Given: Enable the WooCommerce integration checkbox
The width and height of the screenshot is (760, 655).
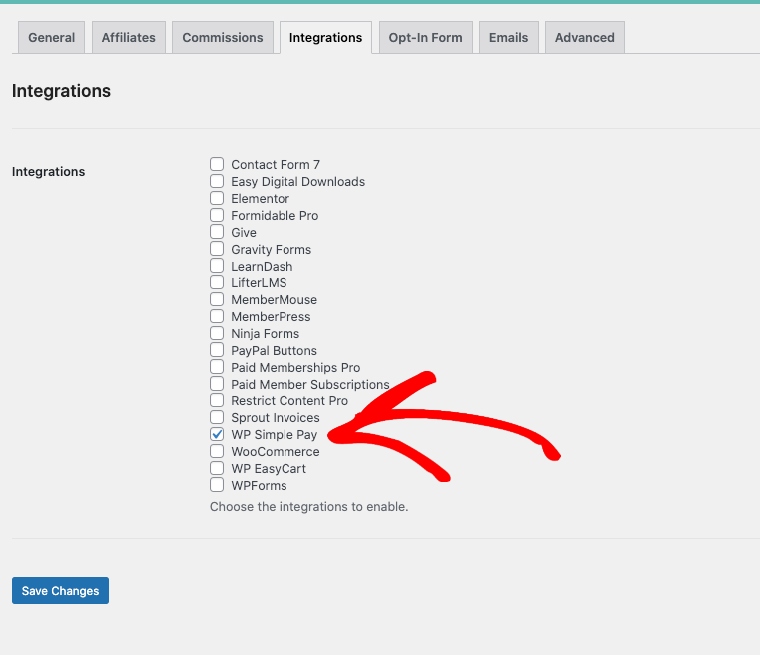Looking at the screenshot, I should [217, 452].
